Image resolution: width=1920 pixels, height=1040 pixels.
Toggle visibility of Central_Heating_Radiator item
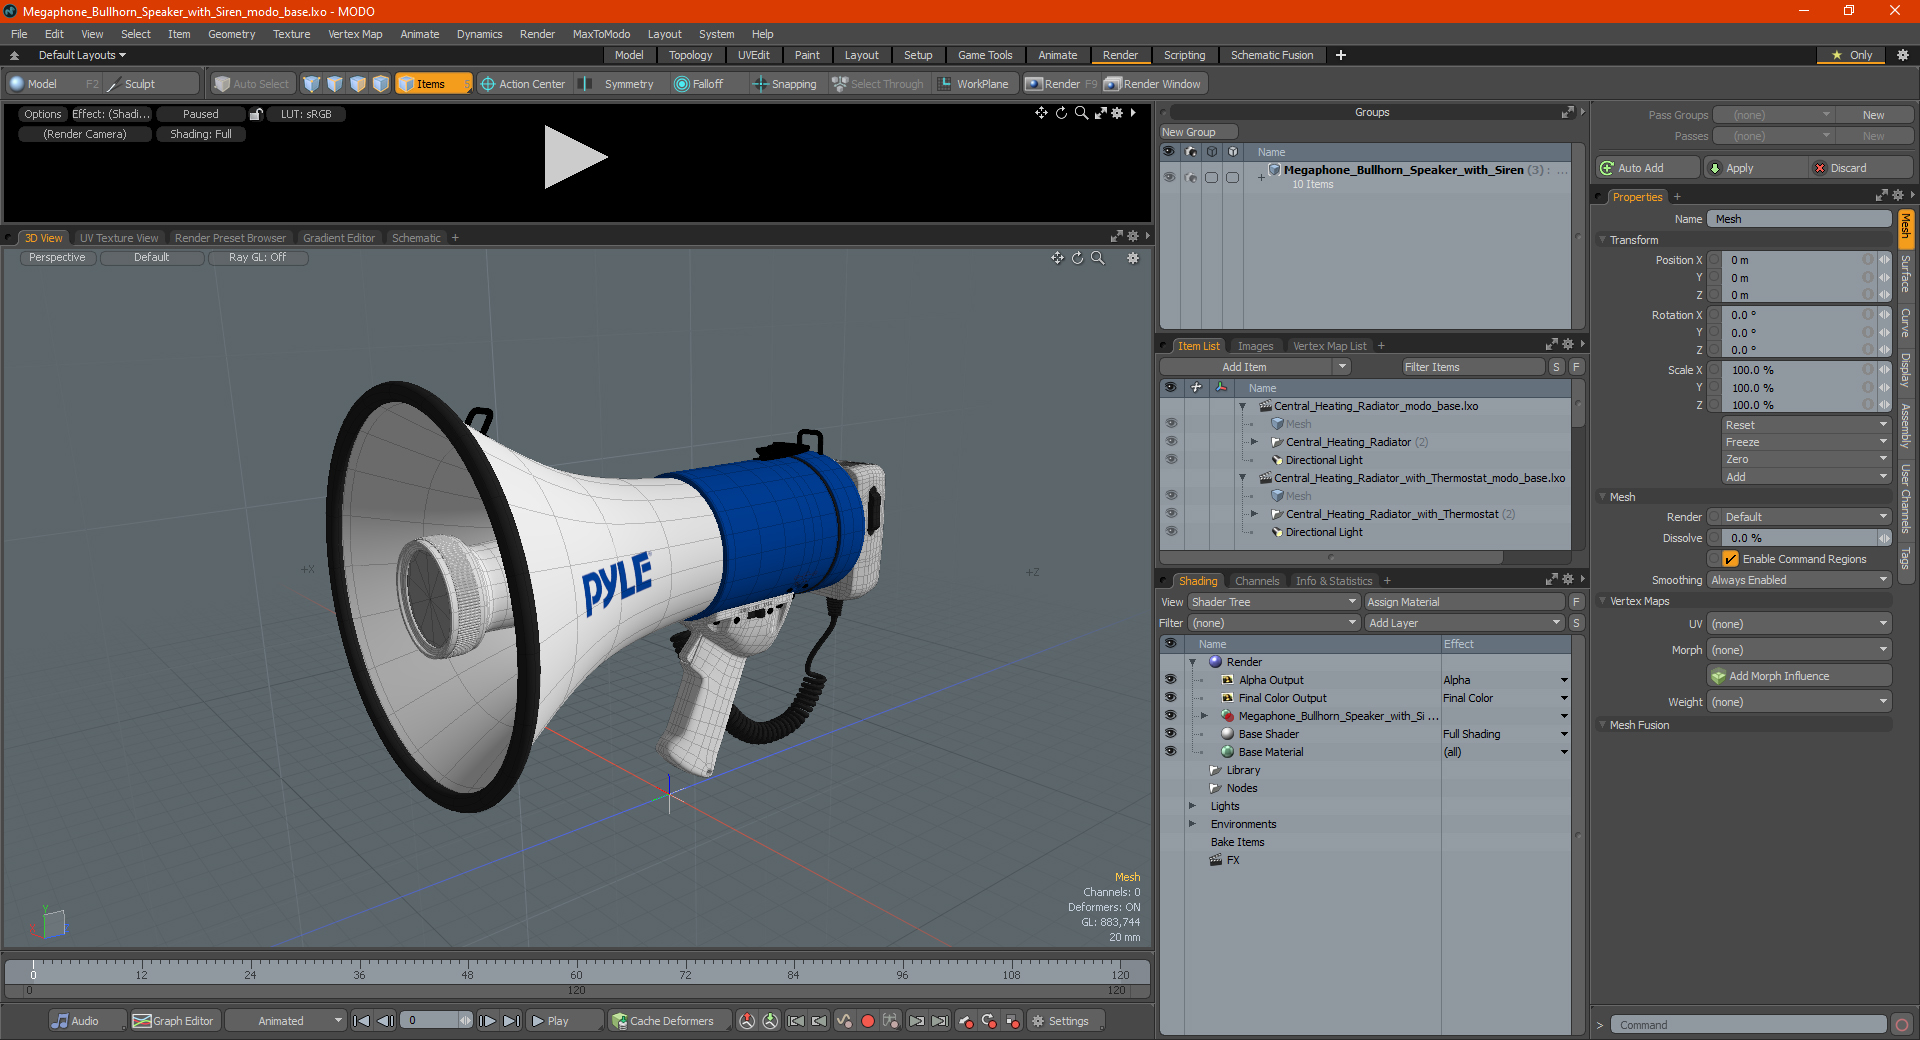pyautogui.click(x=1171, y=441)
